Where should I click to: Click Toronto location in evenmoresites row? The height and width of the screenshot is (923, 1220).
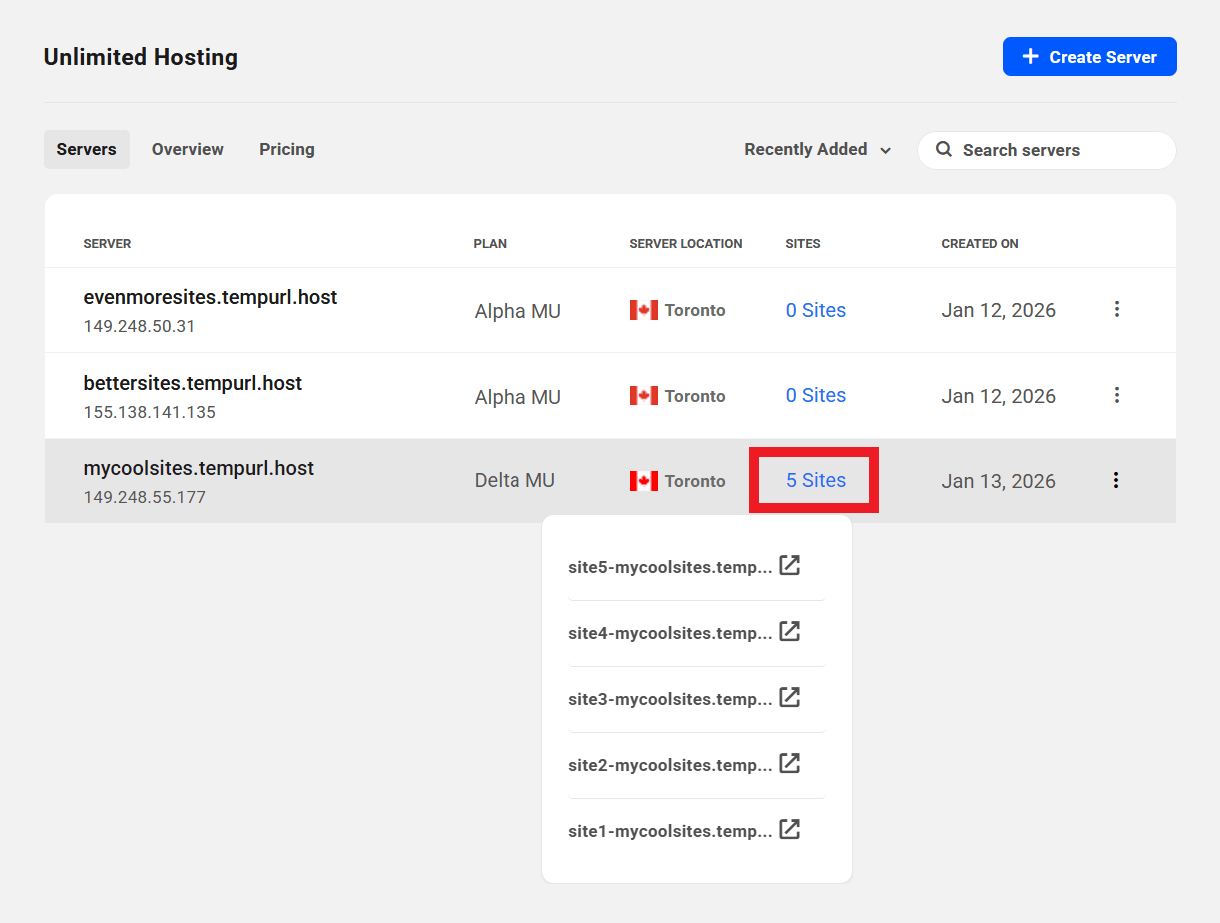pyautogui.click(x=695, y=310)
